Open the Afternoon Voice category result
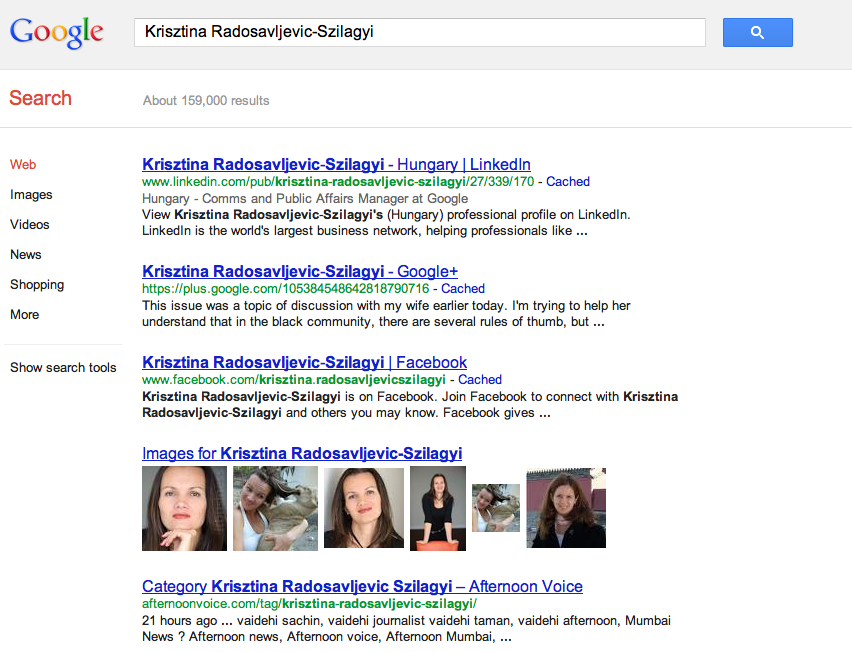Viewport: 852px width, 652px height. pyautogui.click(x=362, y=586)
